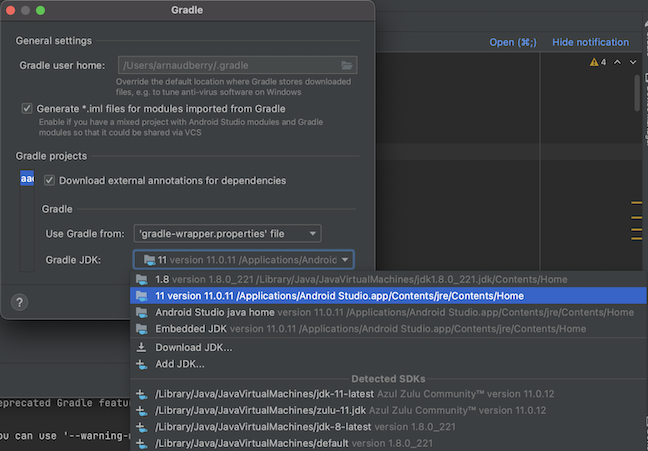
Task: Click the plus icon beside Add JDK...
Action: (x=142, y=363)
